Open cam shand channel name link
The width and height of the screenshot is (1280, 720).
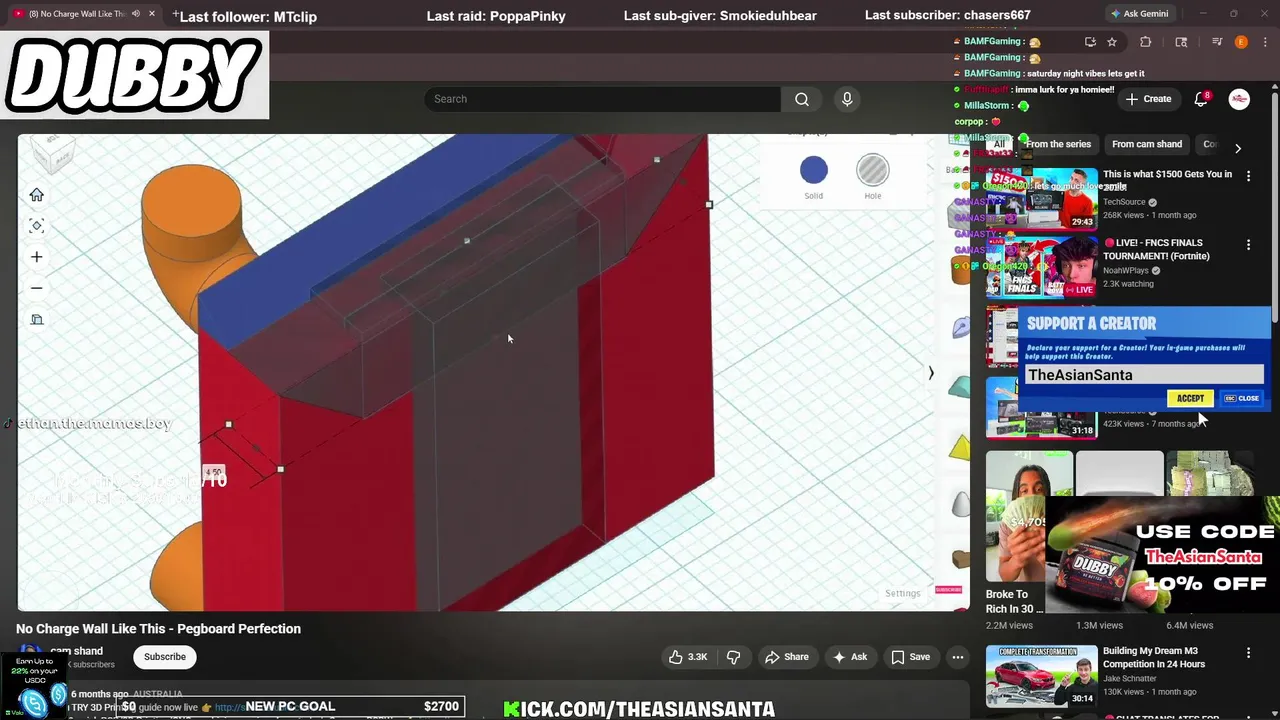click(x=77, y=651)
